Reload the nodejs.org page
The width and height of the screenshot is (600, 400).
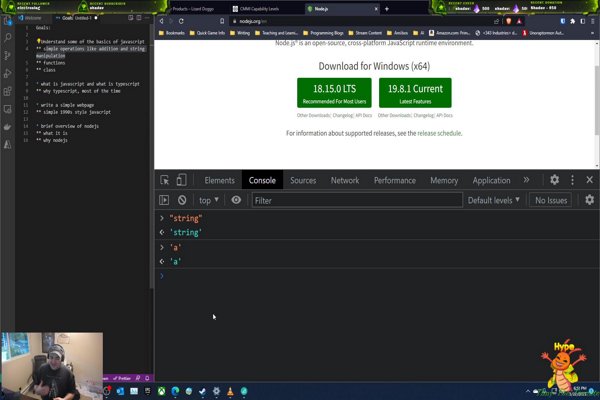point(181,21)
